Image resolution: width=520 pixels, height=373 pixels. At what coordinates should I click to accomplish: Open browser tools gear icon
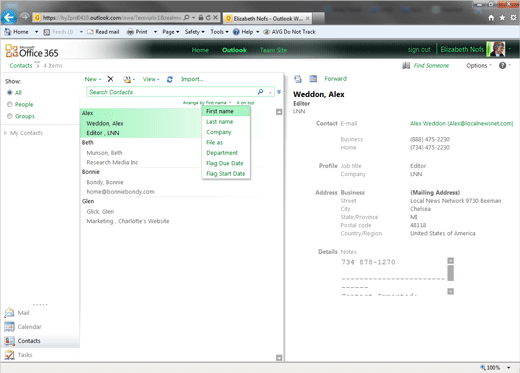point(513,18)
